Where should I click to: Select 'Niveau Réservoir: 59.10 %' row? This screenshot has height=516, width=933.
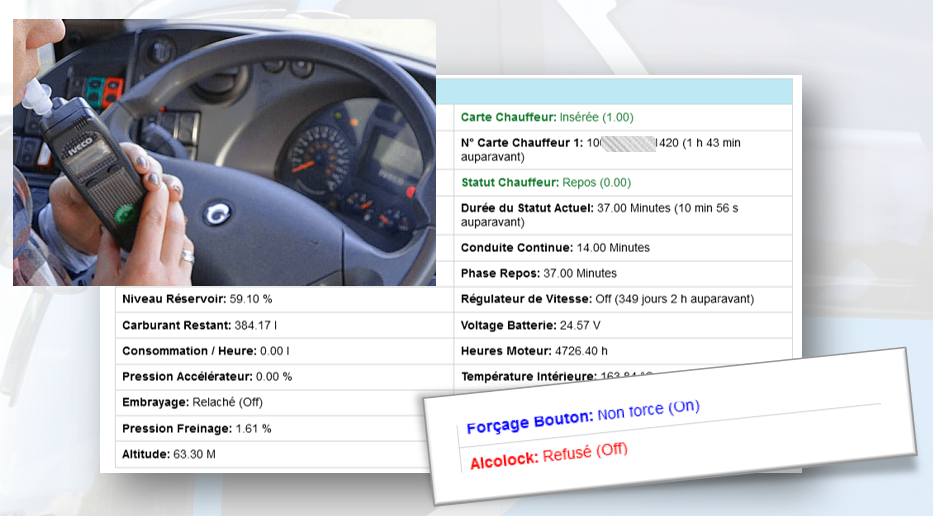click(284, 299)
